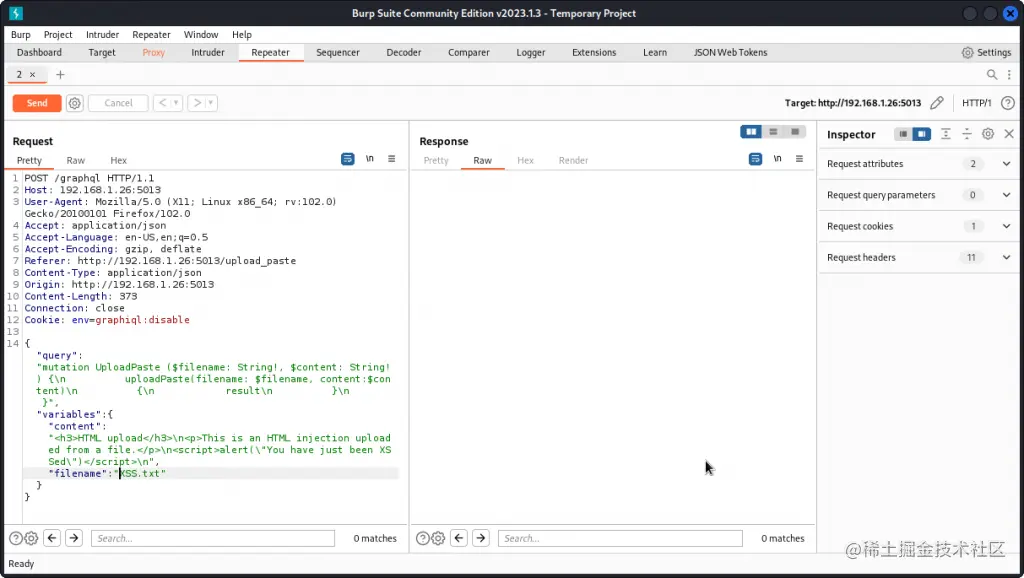The image size is (1024, 578).
Task: Open request search settings gear
Action: coord(31,538)
